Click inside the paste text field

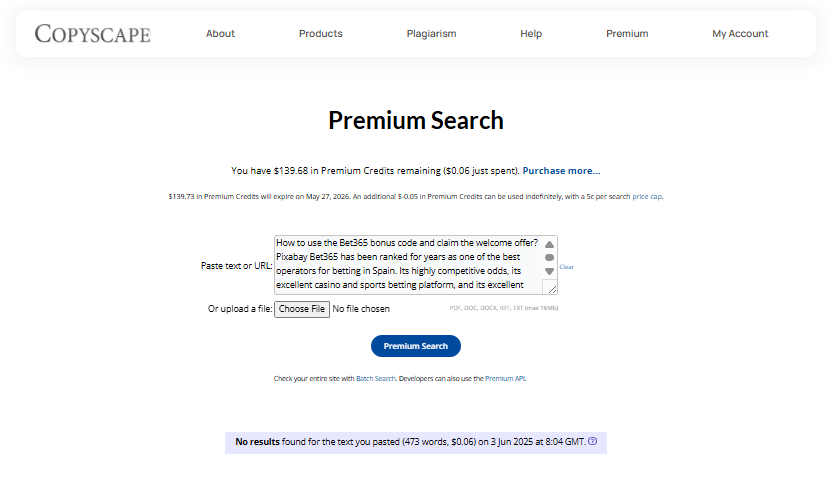click(x=408, y=264)
